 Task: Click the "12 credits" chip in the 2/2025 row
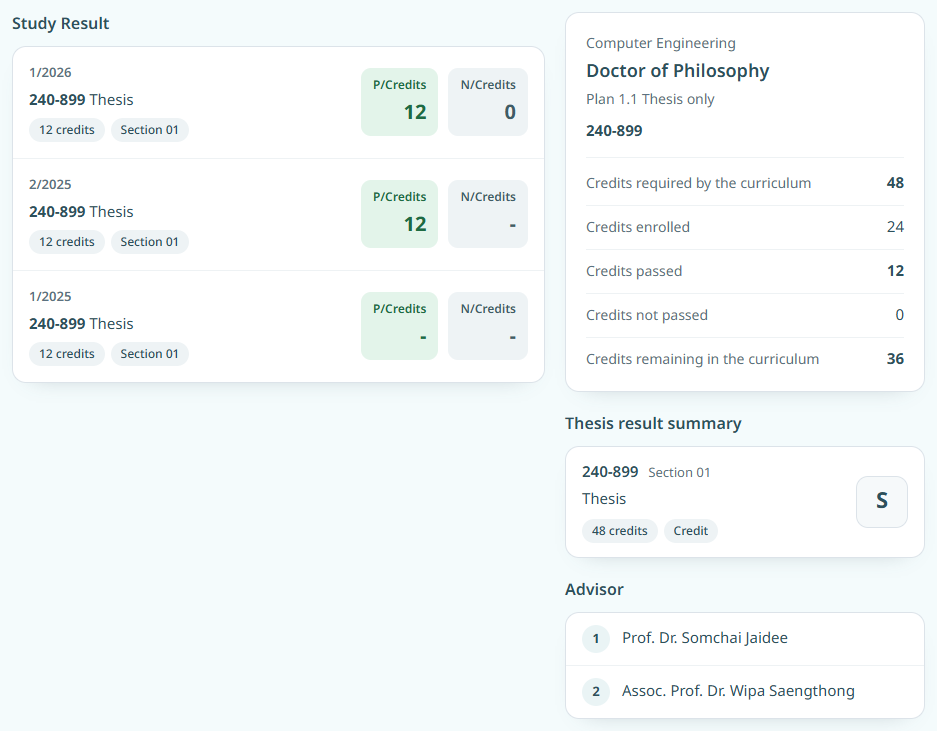coord(67,241)
